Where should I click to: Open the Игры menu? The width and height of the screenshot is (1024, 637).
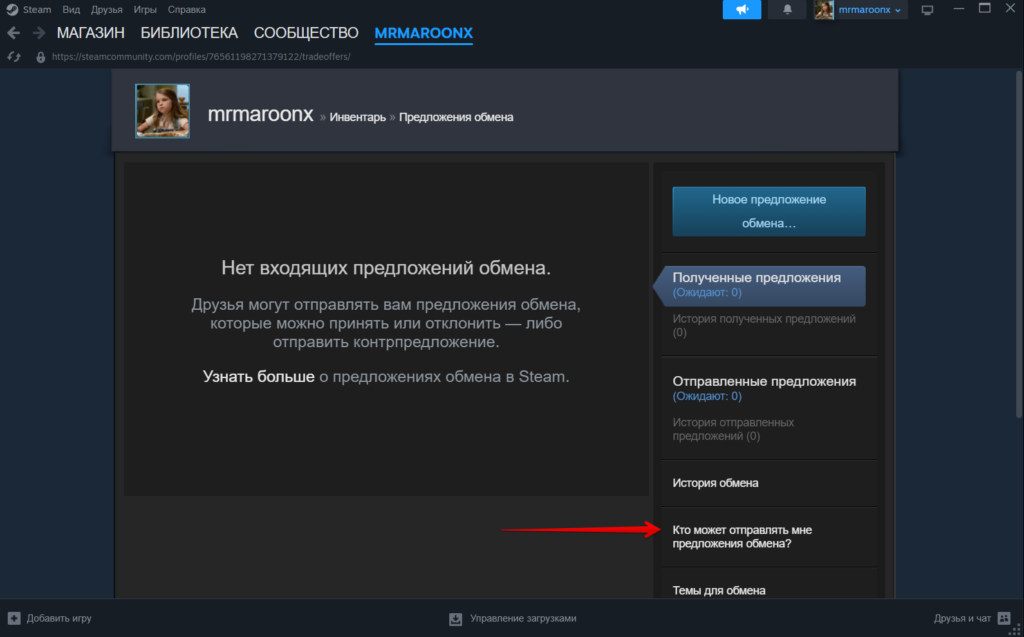point(145,10)
